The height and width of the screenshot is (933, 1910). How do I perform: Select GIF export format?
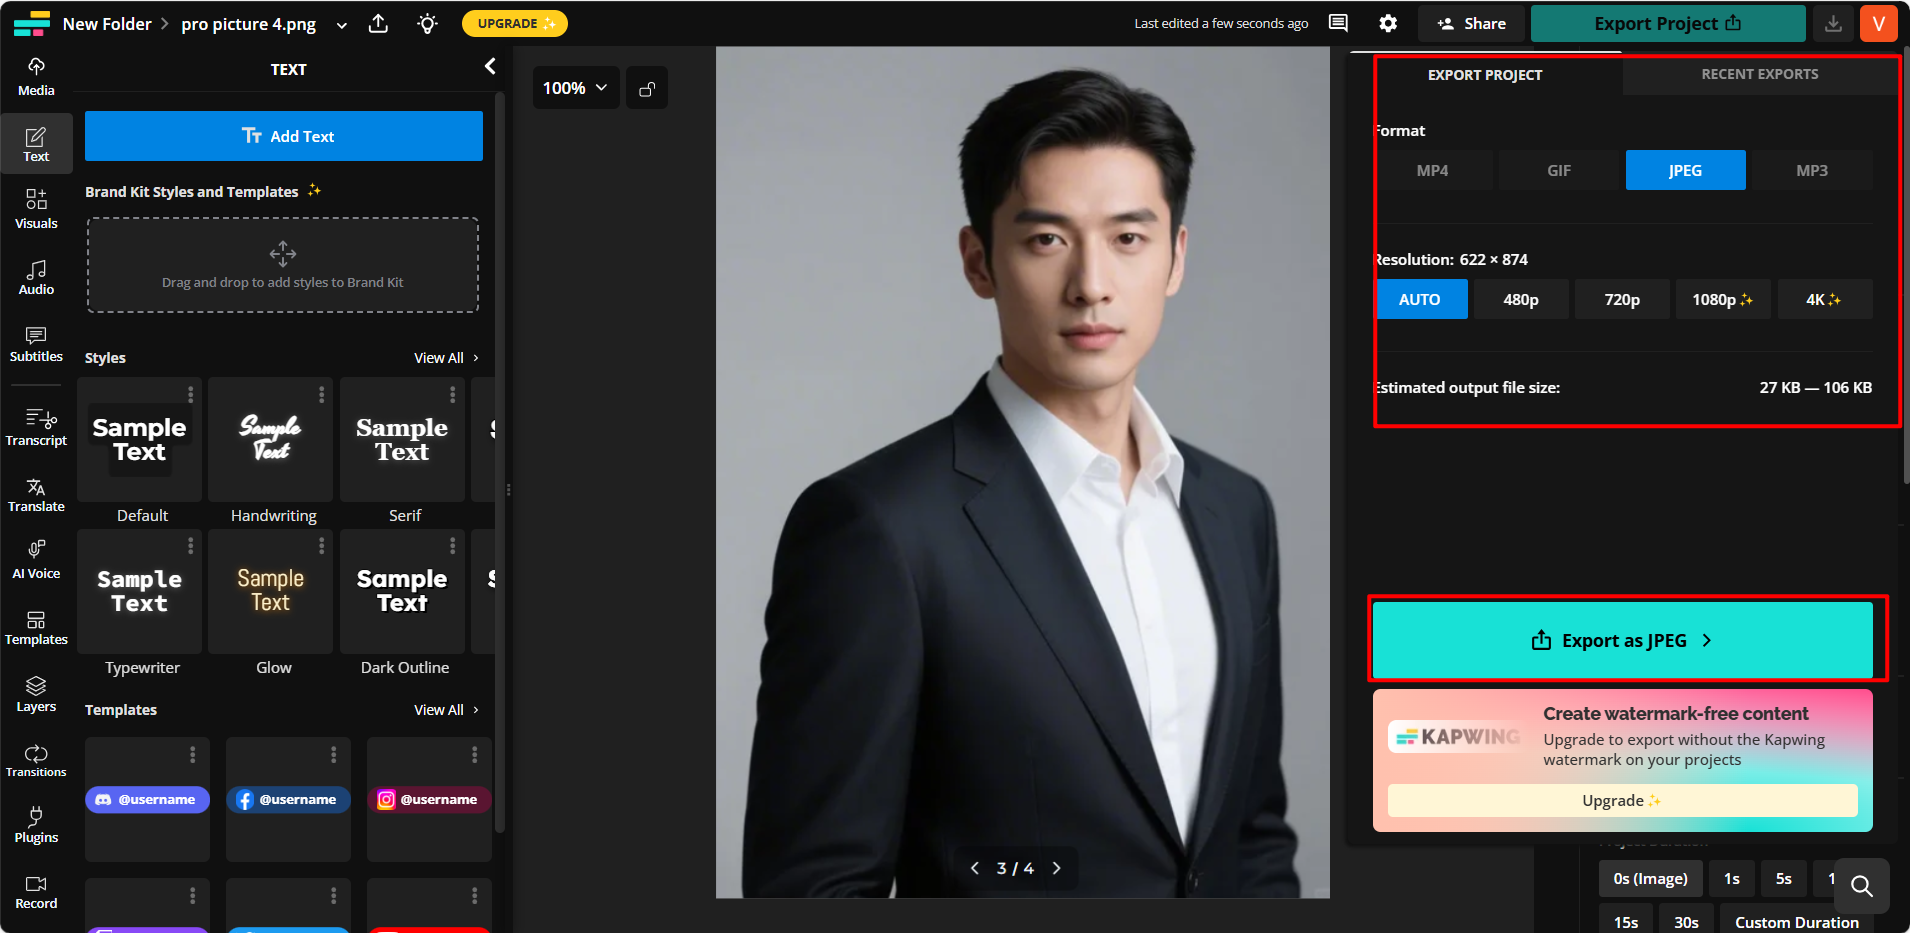point(1559,170)
